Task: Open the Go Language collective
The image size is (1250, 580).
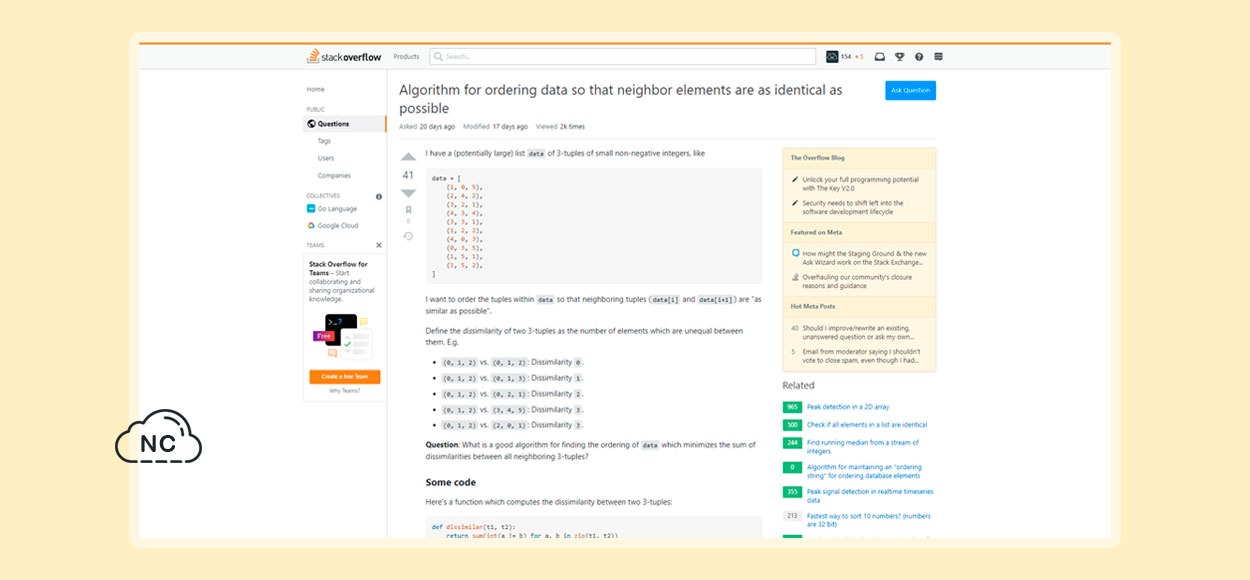Action: pyautogui.click(x=332, y=209)
